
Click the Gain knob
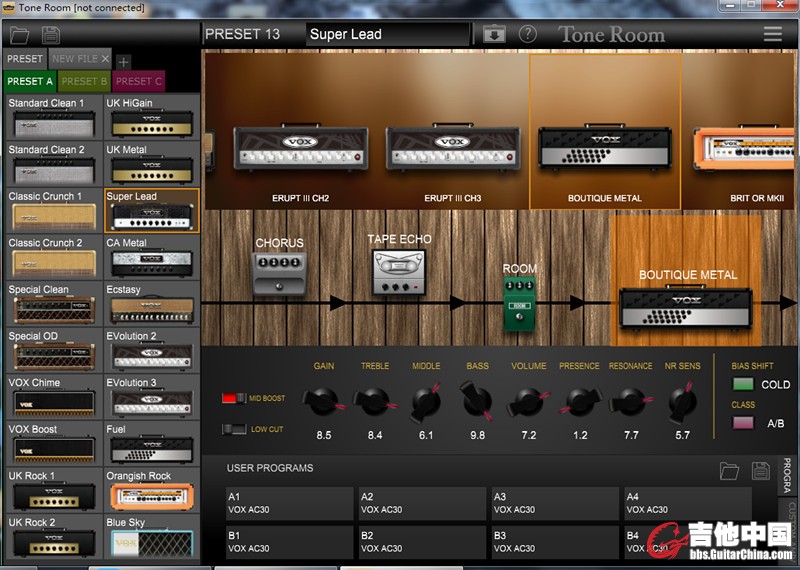coord(323,402)
